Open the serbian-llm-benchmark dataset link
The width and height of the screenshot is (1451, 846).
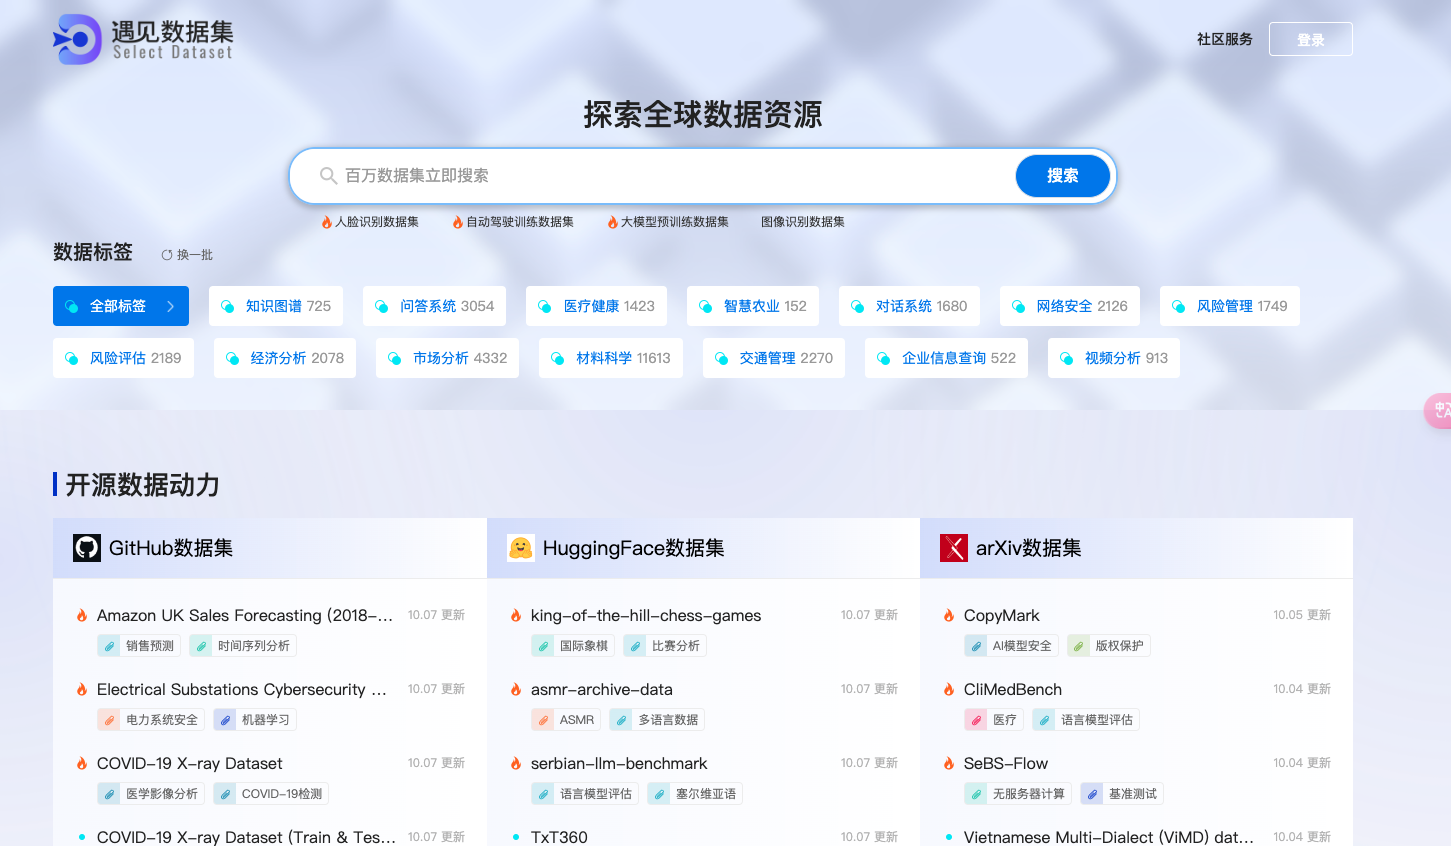tap(619, 764)
